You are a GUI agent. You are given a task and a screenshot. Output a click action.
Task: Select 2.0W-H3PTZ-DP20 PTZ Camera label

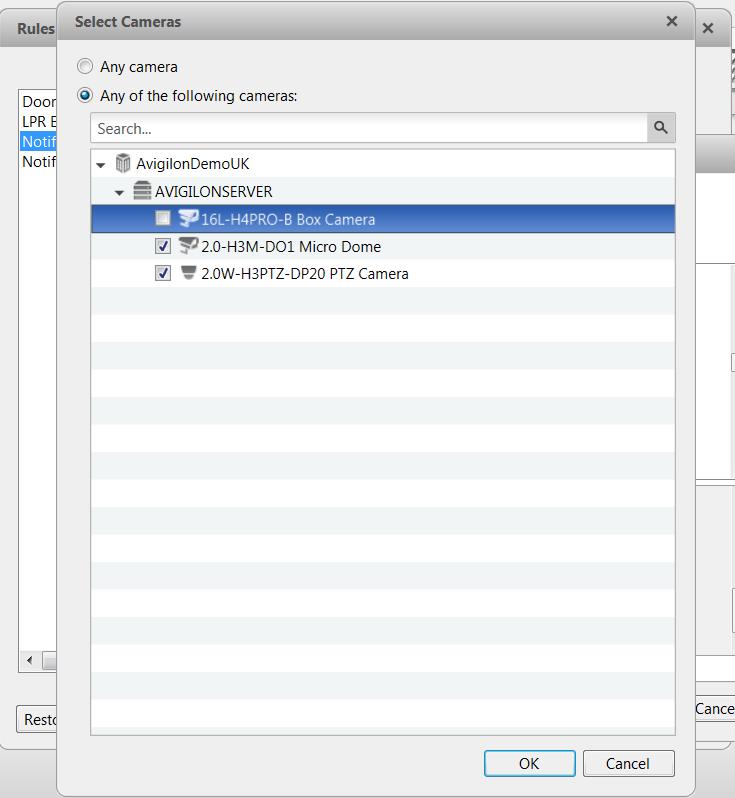click(305, 274)
